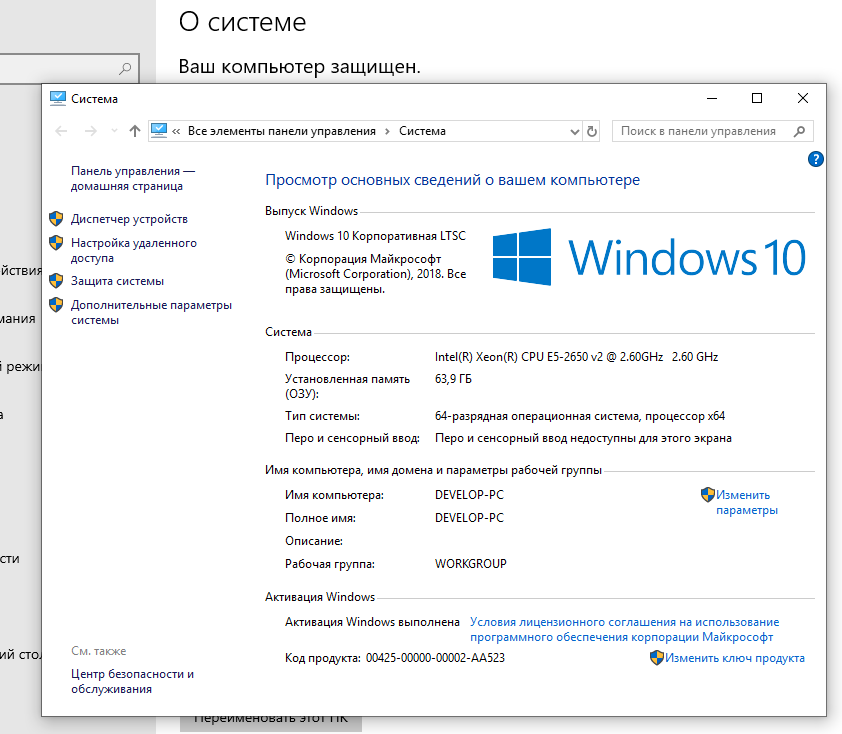Click shield icon beside Настройка удаленного доступа
This screenshot has height=734, width=842.
[x=56, y=243]
